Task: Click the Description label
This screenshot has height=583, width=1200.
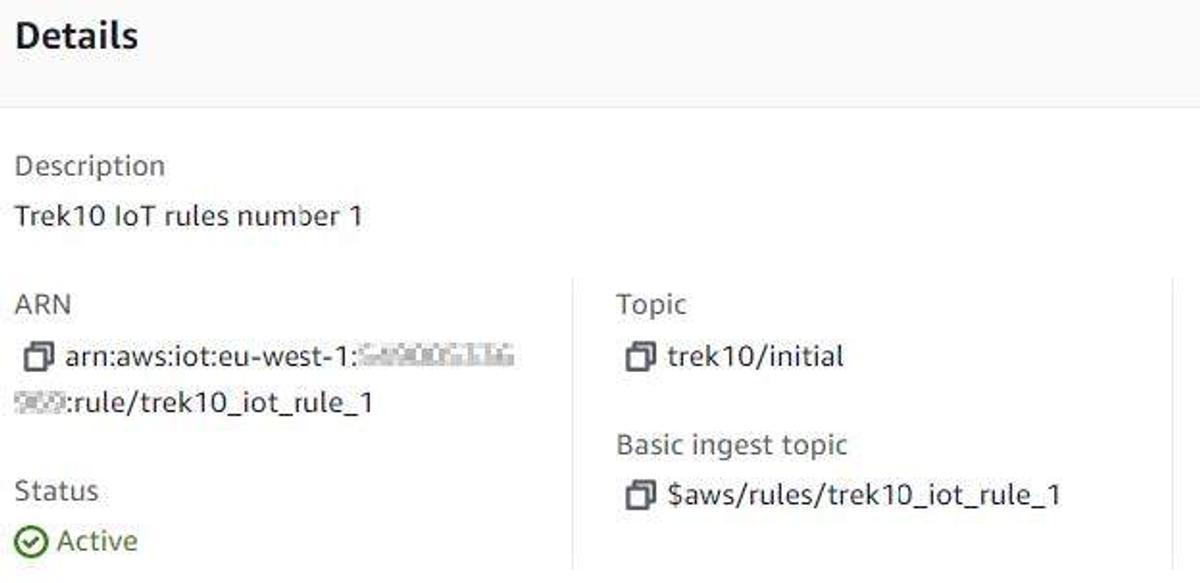Action: point(90,166)
